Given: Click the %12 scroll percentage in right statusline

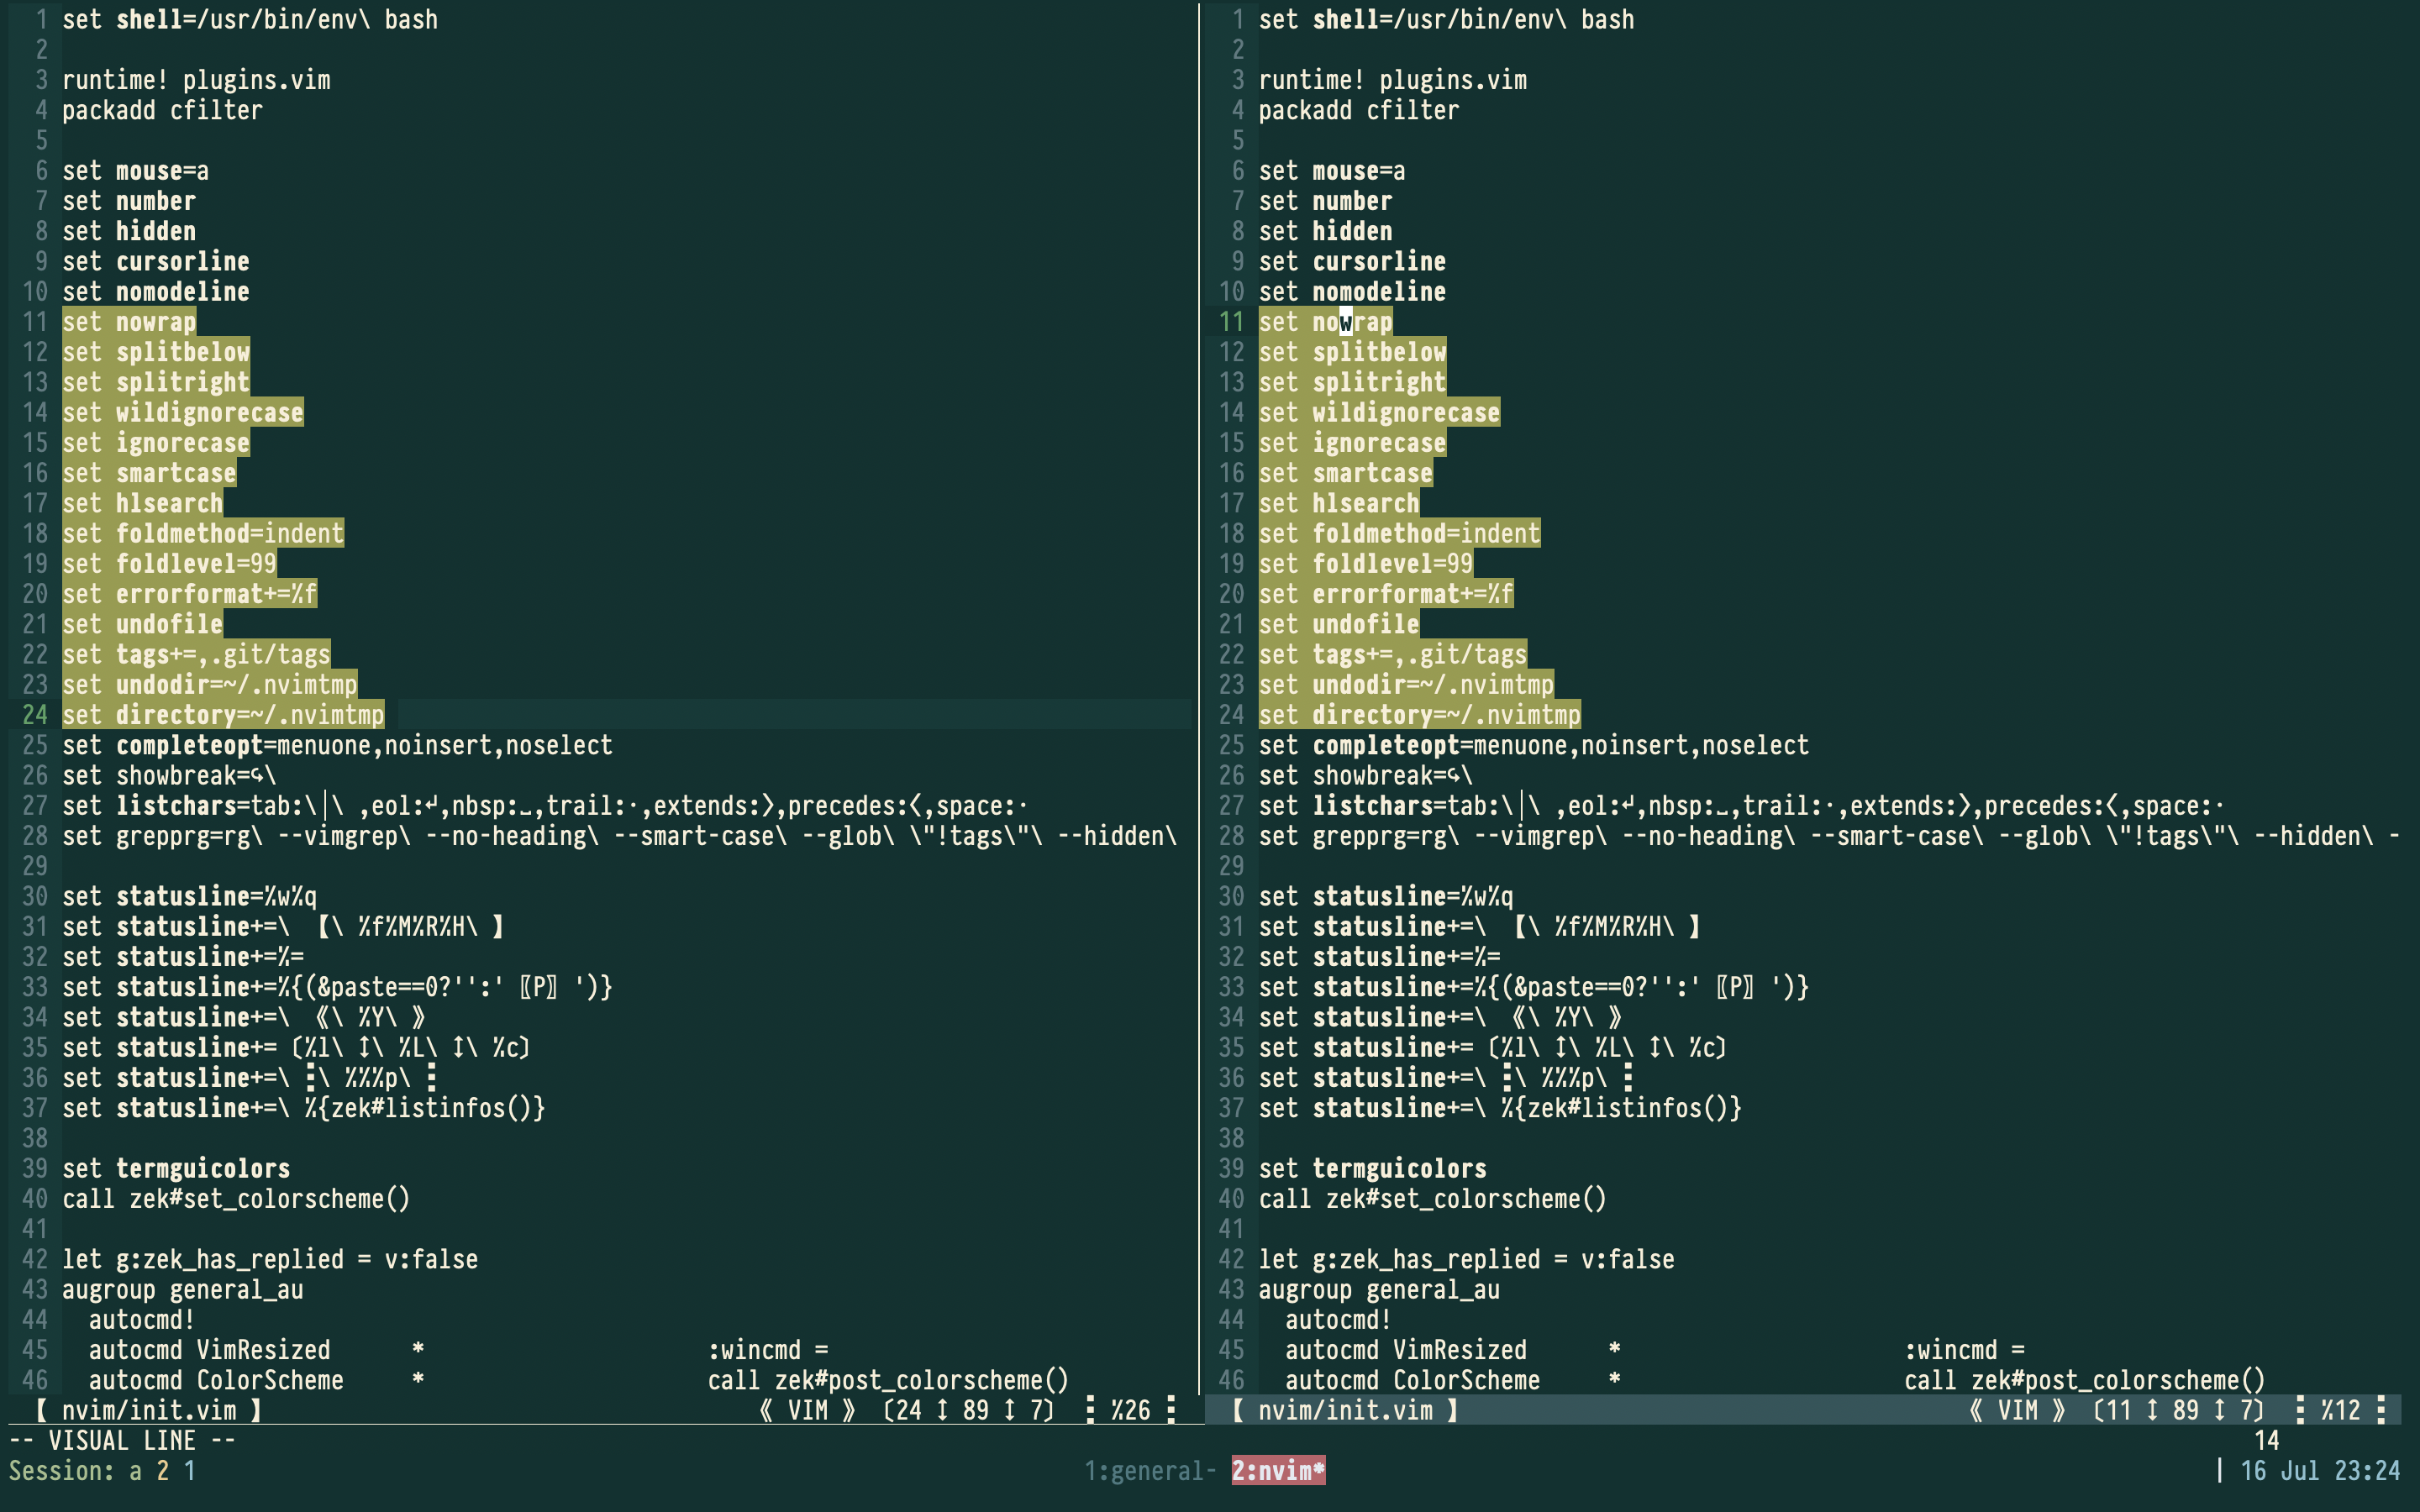Looking at the screenshot, I should (x=2339, y=1410).
